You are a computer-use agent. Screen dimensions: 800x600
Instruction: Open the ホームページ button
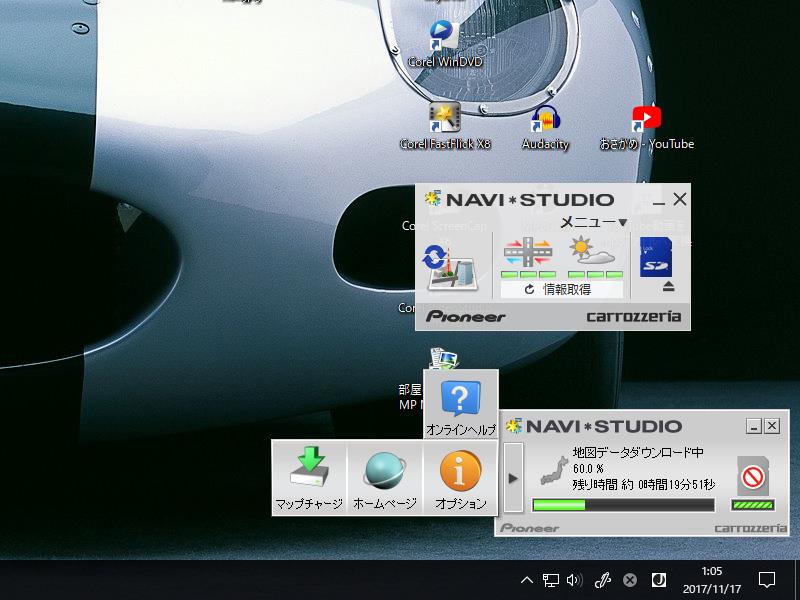coord(385,478)
